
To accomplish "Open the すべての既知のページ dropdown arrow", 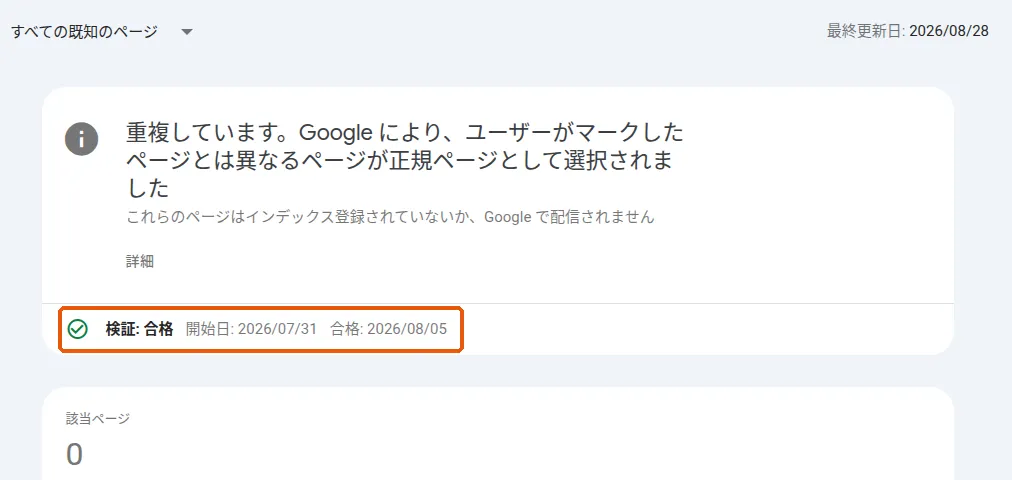I will [187, 32].
